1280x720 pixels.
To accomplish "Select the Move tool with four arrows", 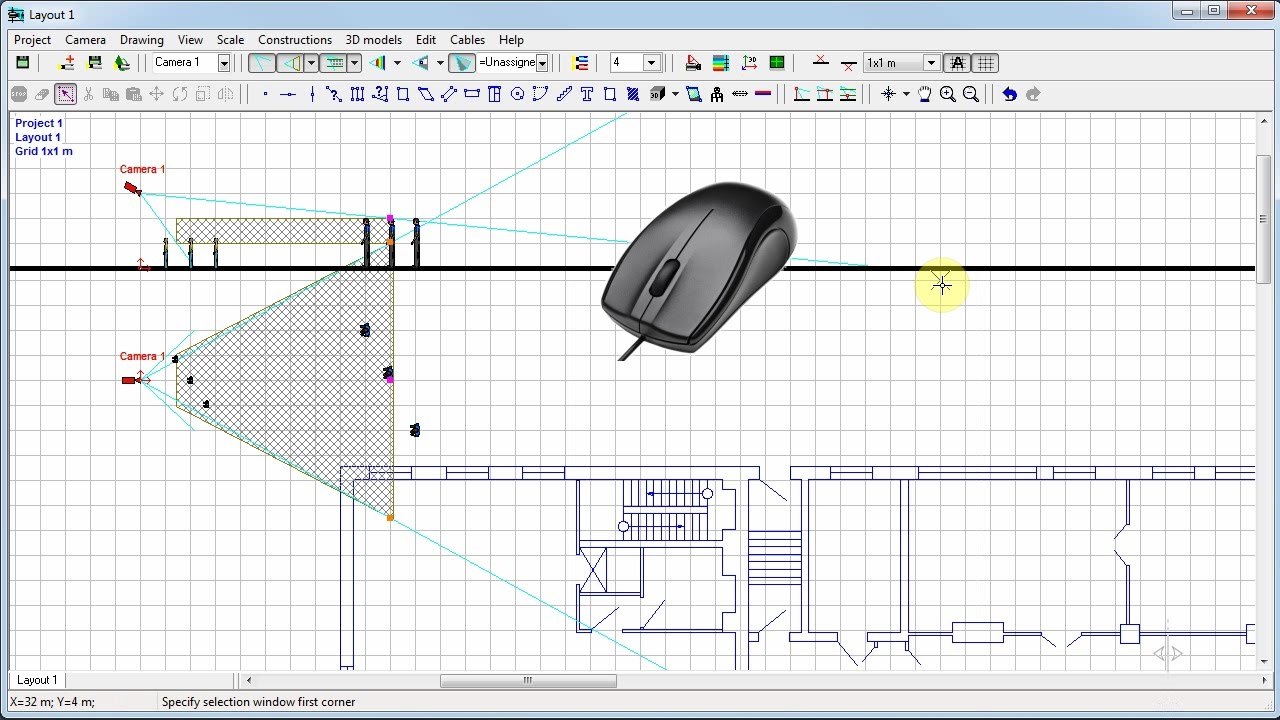I will [156, 94].
